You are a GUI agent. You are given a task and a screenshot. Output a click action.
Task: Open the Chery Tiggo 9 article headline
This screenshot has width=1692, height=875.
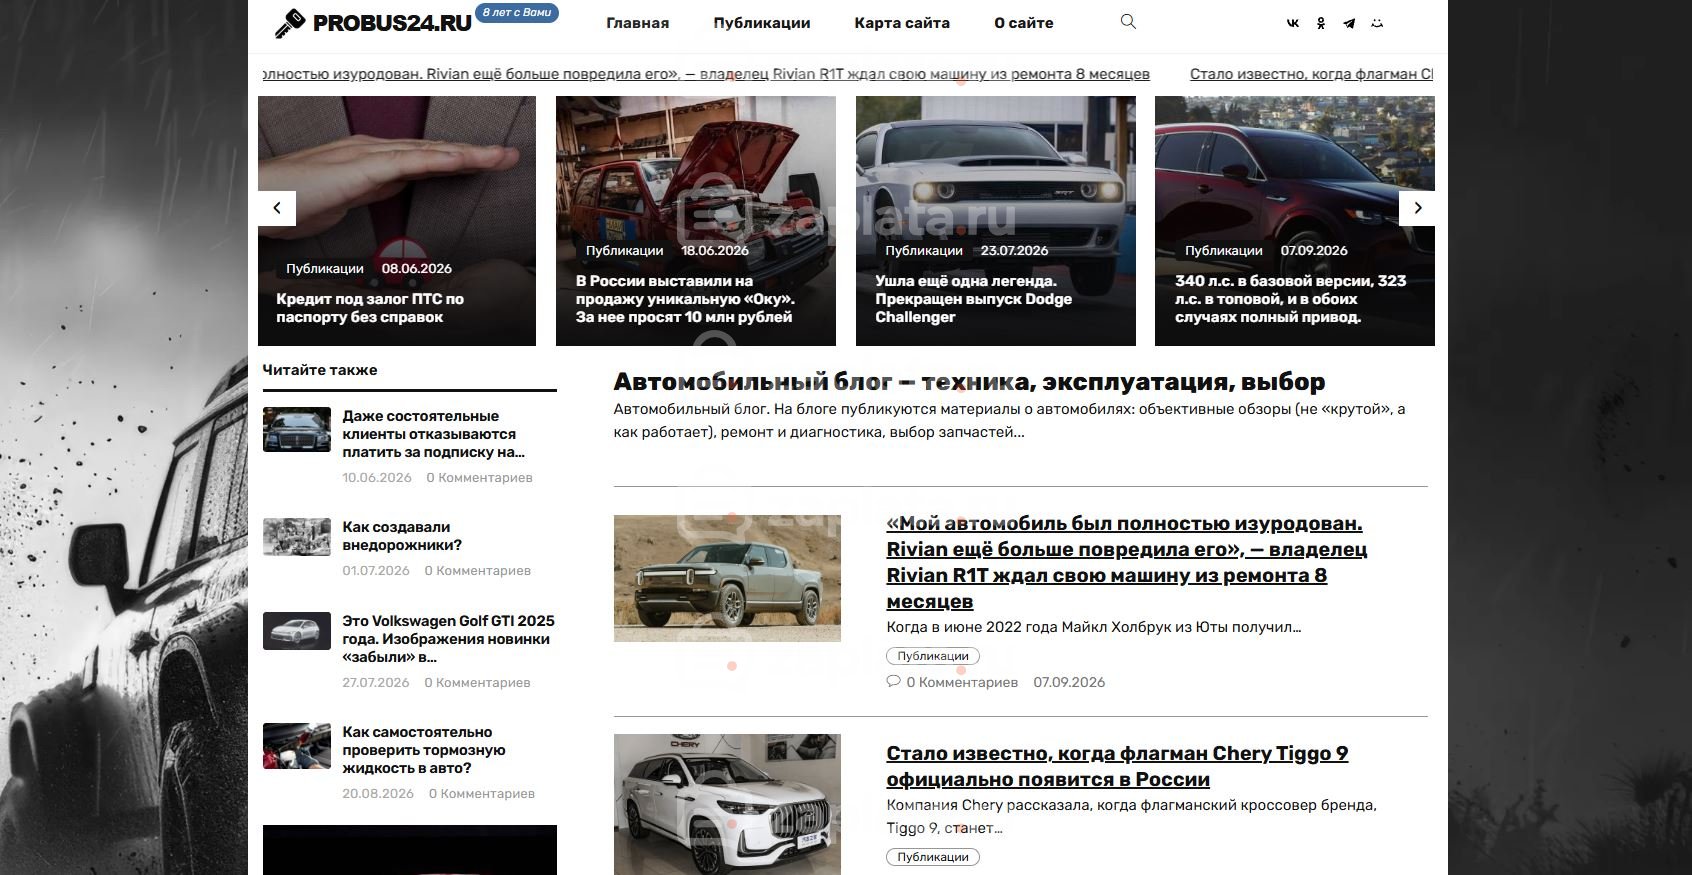pyautogui.click(x=1117, y=766)
